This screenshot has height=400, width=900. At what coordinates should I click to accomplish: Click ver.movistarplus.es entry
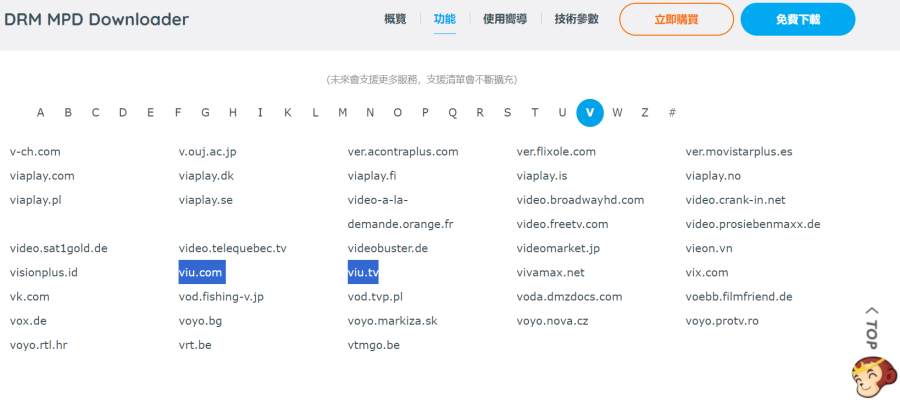[x=739, y=152]
